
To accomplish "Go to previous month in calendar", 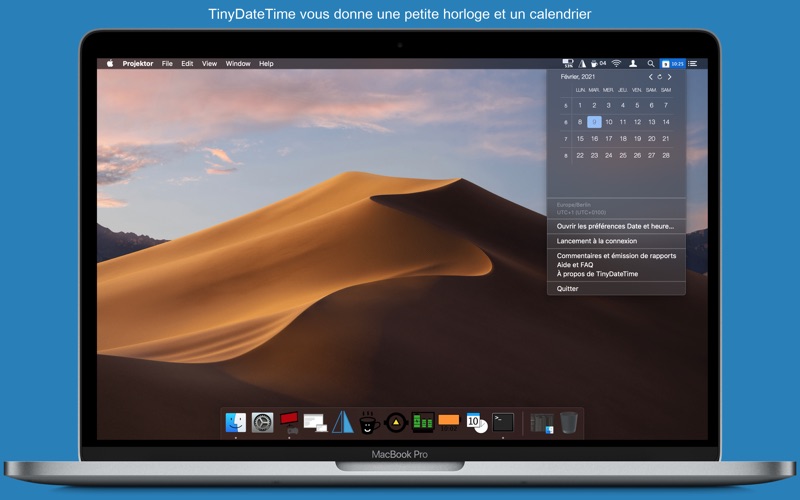I will point(651,77).
